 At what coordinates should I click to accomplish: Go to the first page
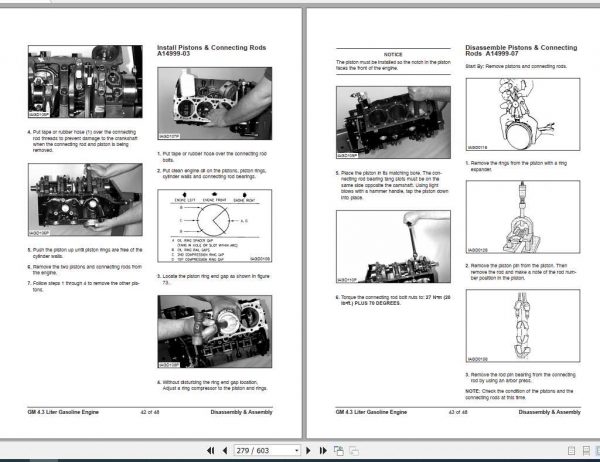pos(210,451)
